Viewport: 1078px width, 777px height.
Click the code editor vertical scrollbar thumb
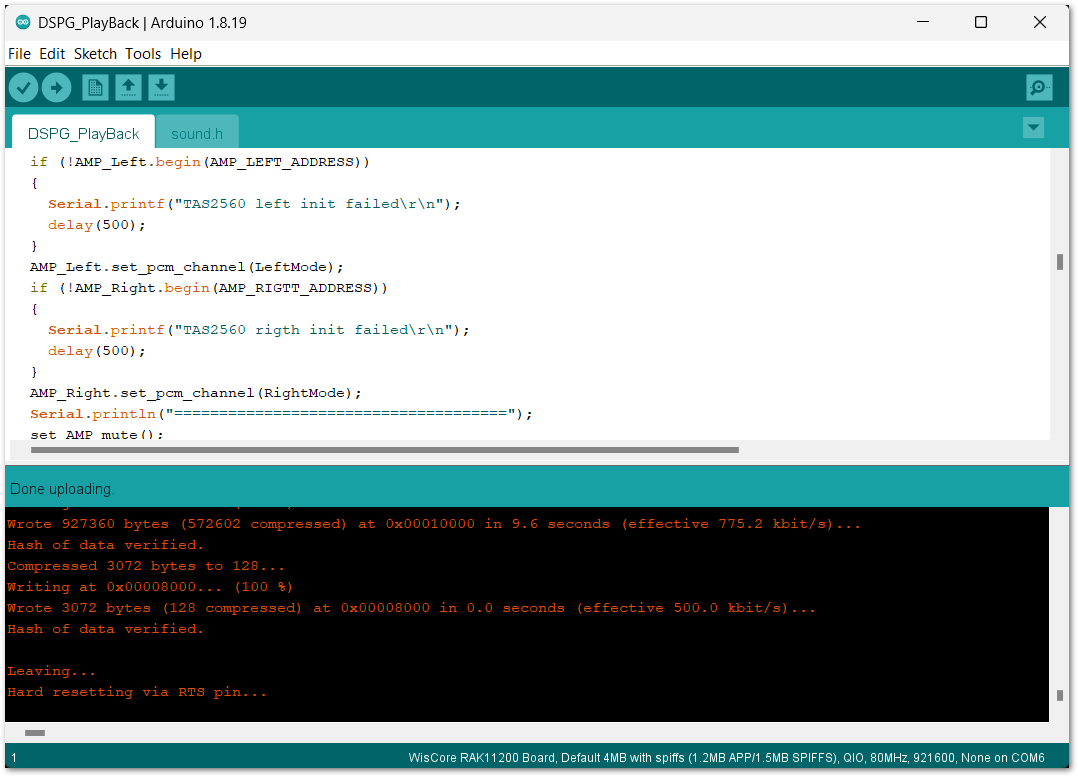coord(1059,262)
